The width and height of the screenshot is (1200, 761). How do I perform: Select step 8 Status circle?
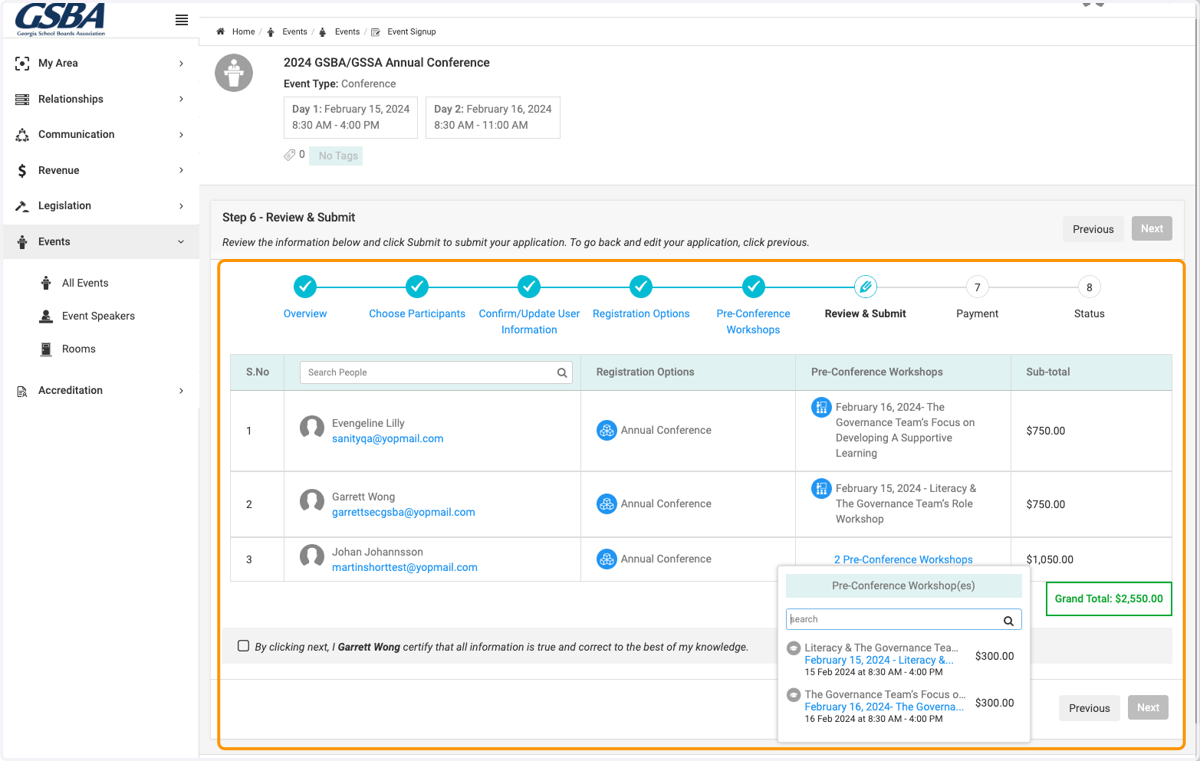[1089, 287]
